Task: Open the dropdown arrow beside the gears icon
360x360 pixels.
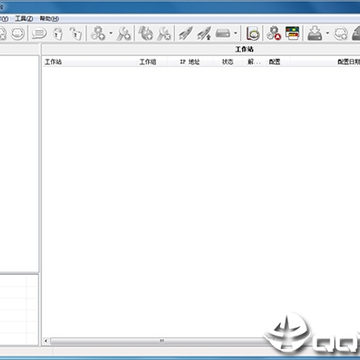Action: point(111,33)
